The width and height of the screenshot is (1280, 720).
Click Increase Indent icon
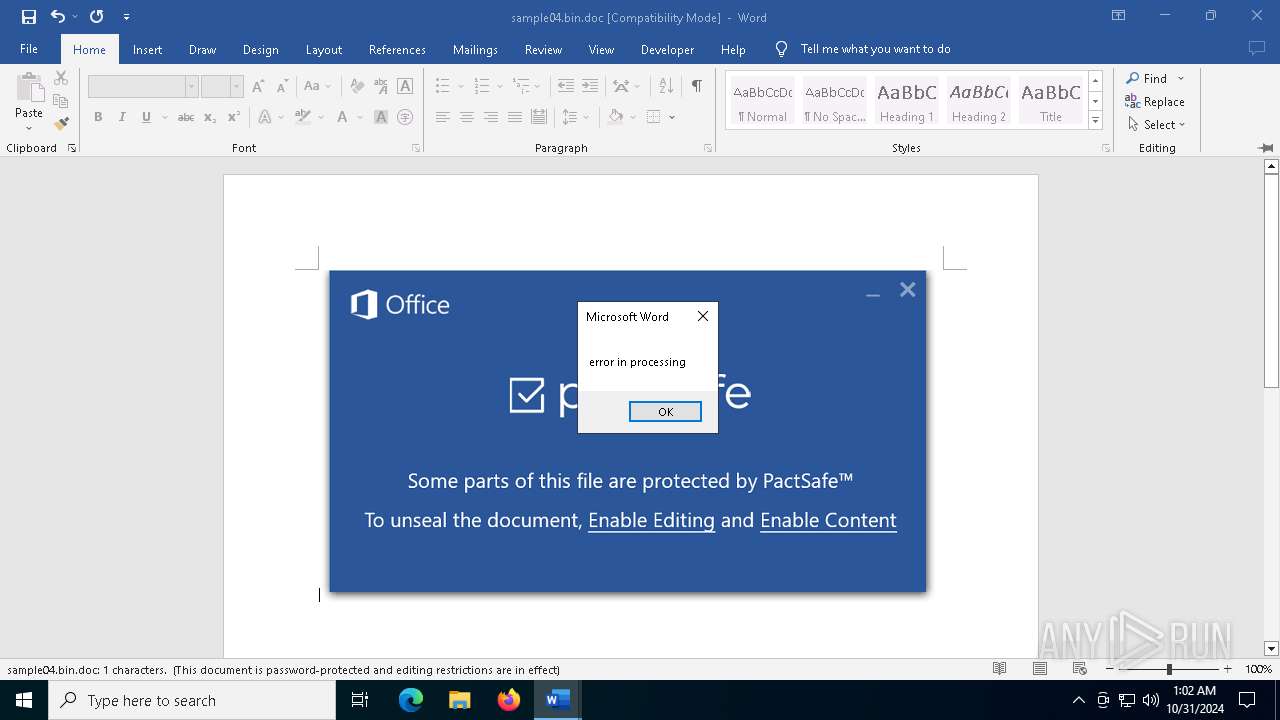pos(590,86)
